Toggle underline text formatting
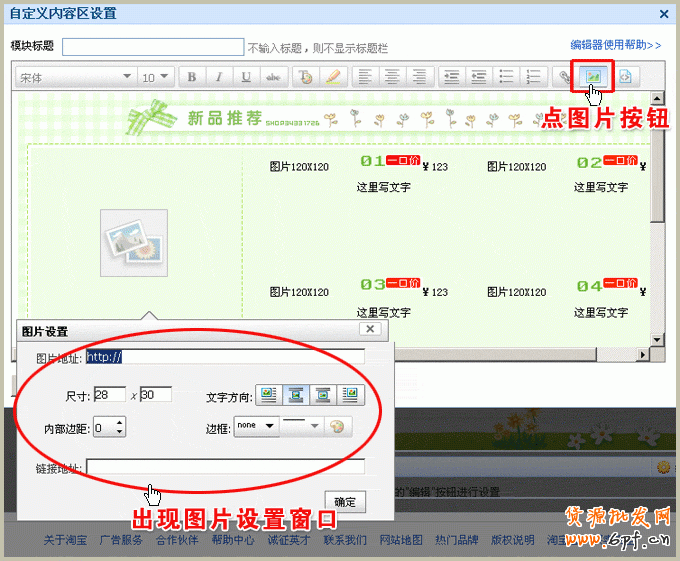 click(246, 77)
